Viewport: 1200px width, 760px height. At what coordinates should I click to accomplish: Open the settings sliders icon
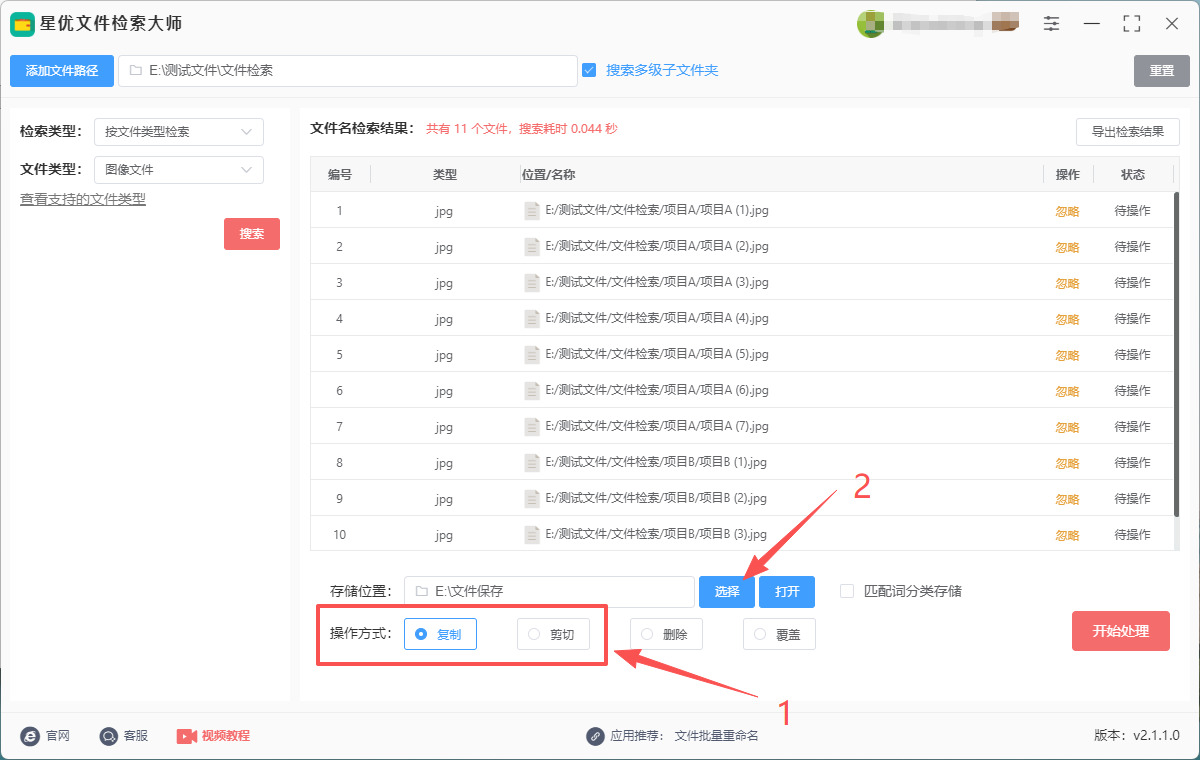click(x=1051, y=23)
